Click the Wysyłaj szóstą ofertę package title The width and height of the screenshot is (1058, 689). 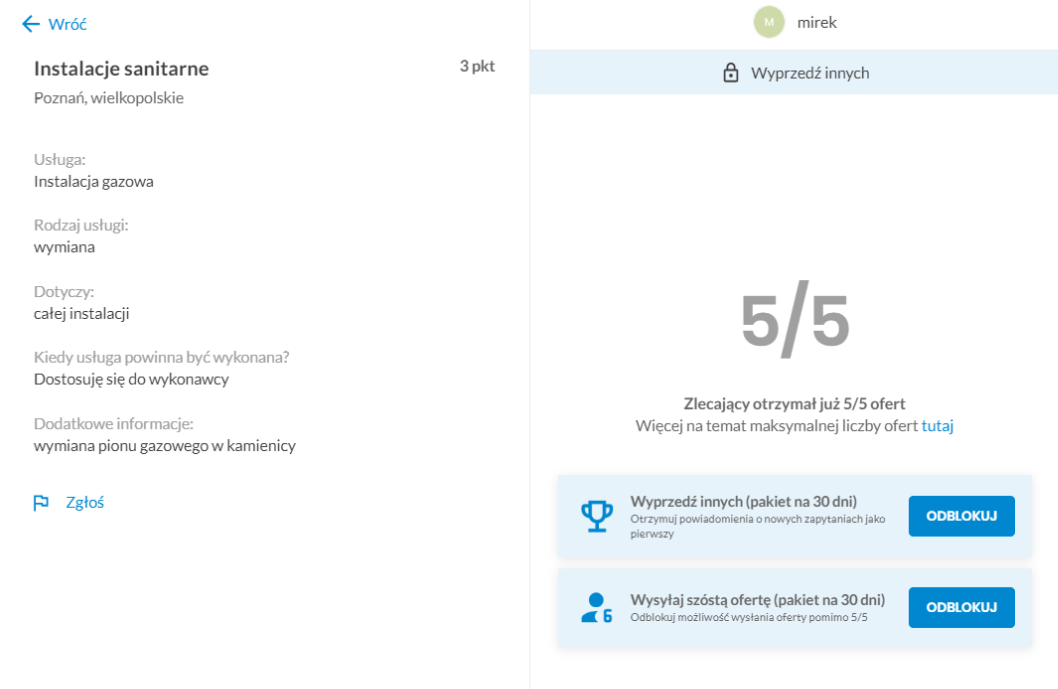tap(758, 599)
